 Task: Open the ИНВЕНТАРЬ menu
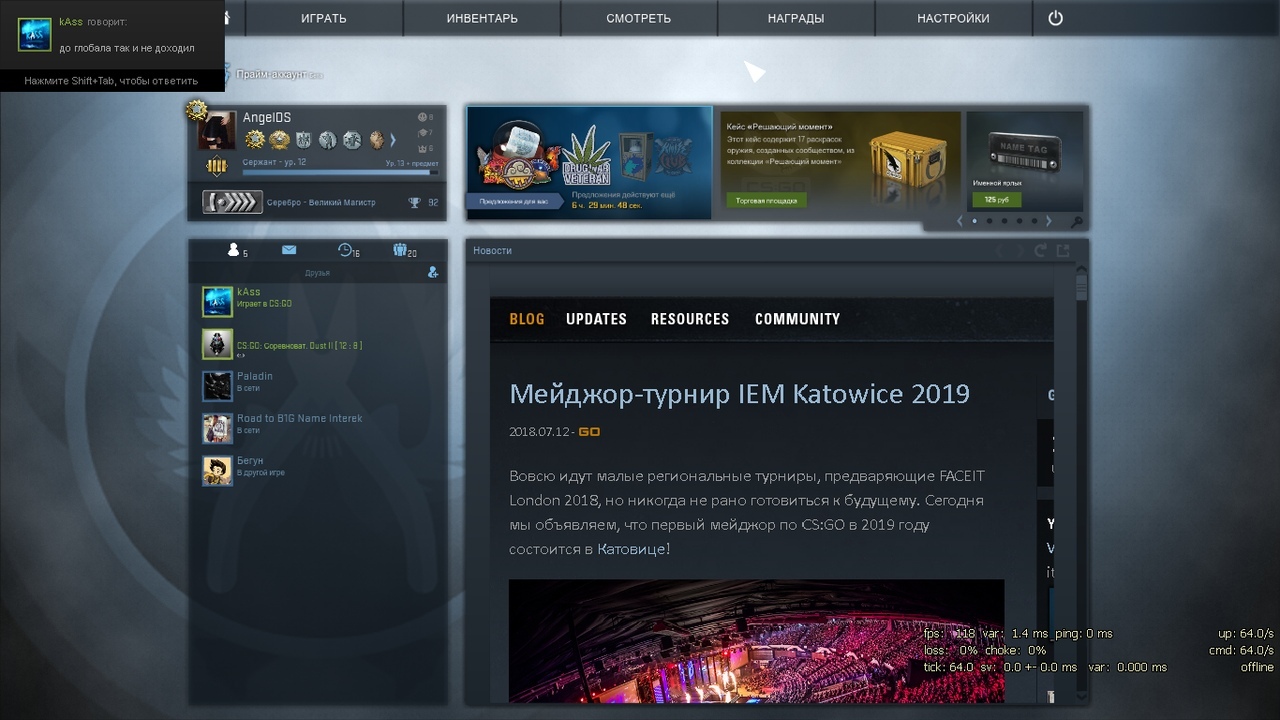click(x=482, y=18)
